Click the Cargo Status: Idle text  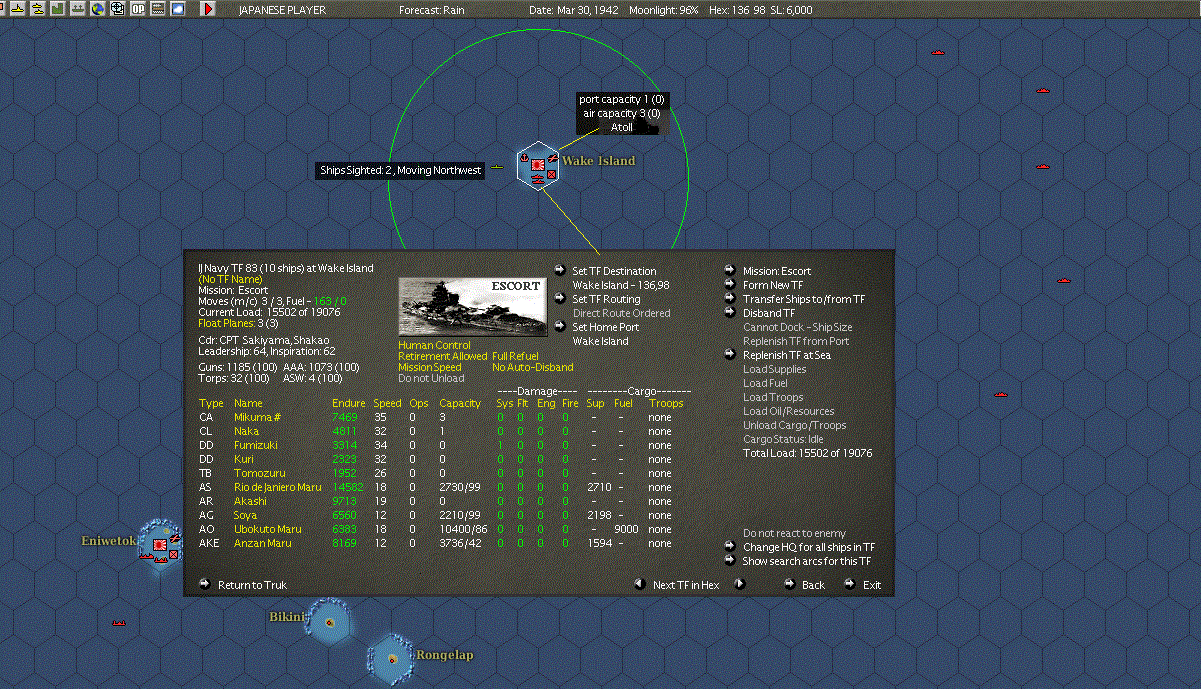pyautogui.click(x=784, y=439)
